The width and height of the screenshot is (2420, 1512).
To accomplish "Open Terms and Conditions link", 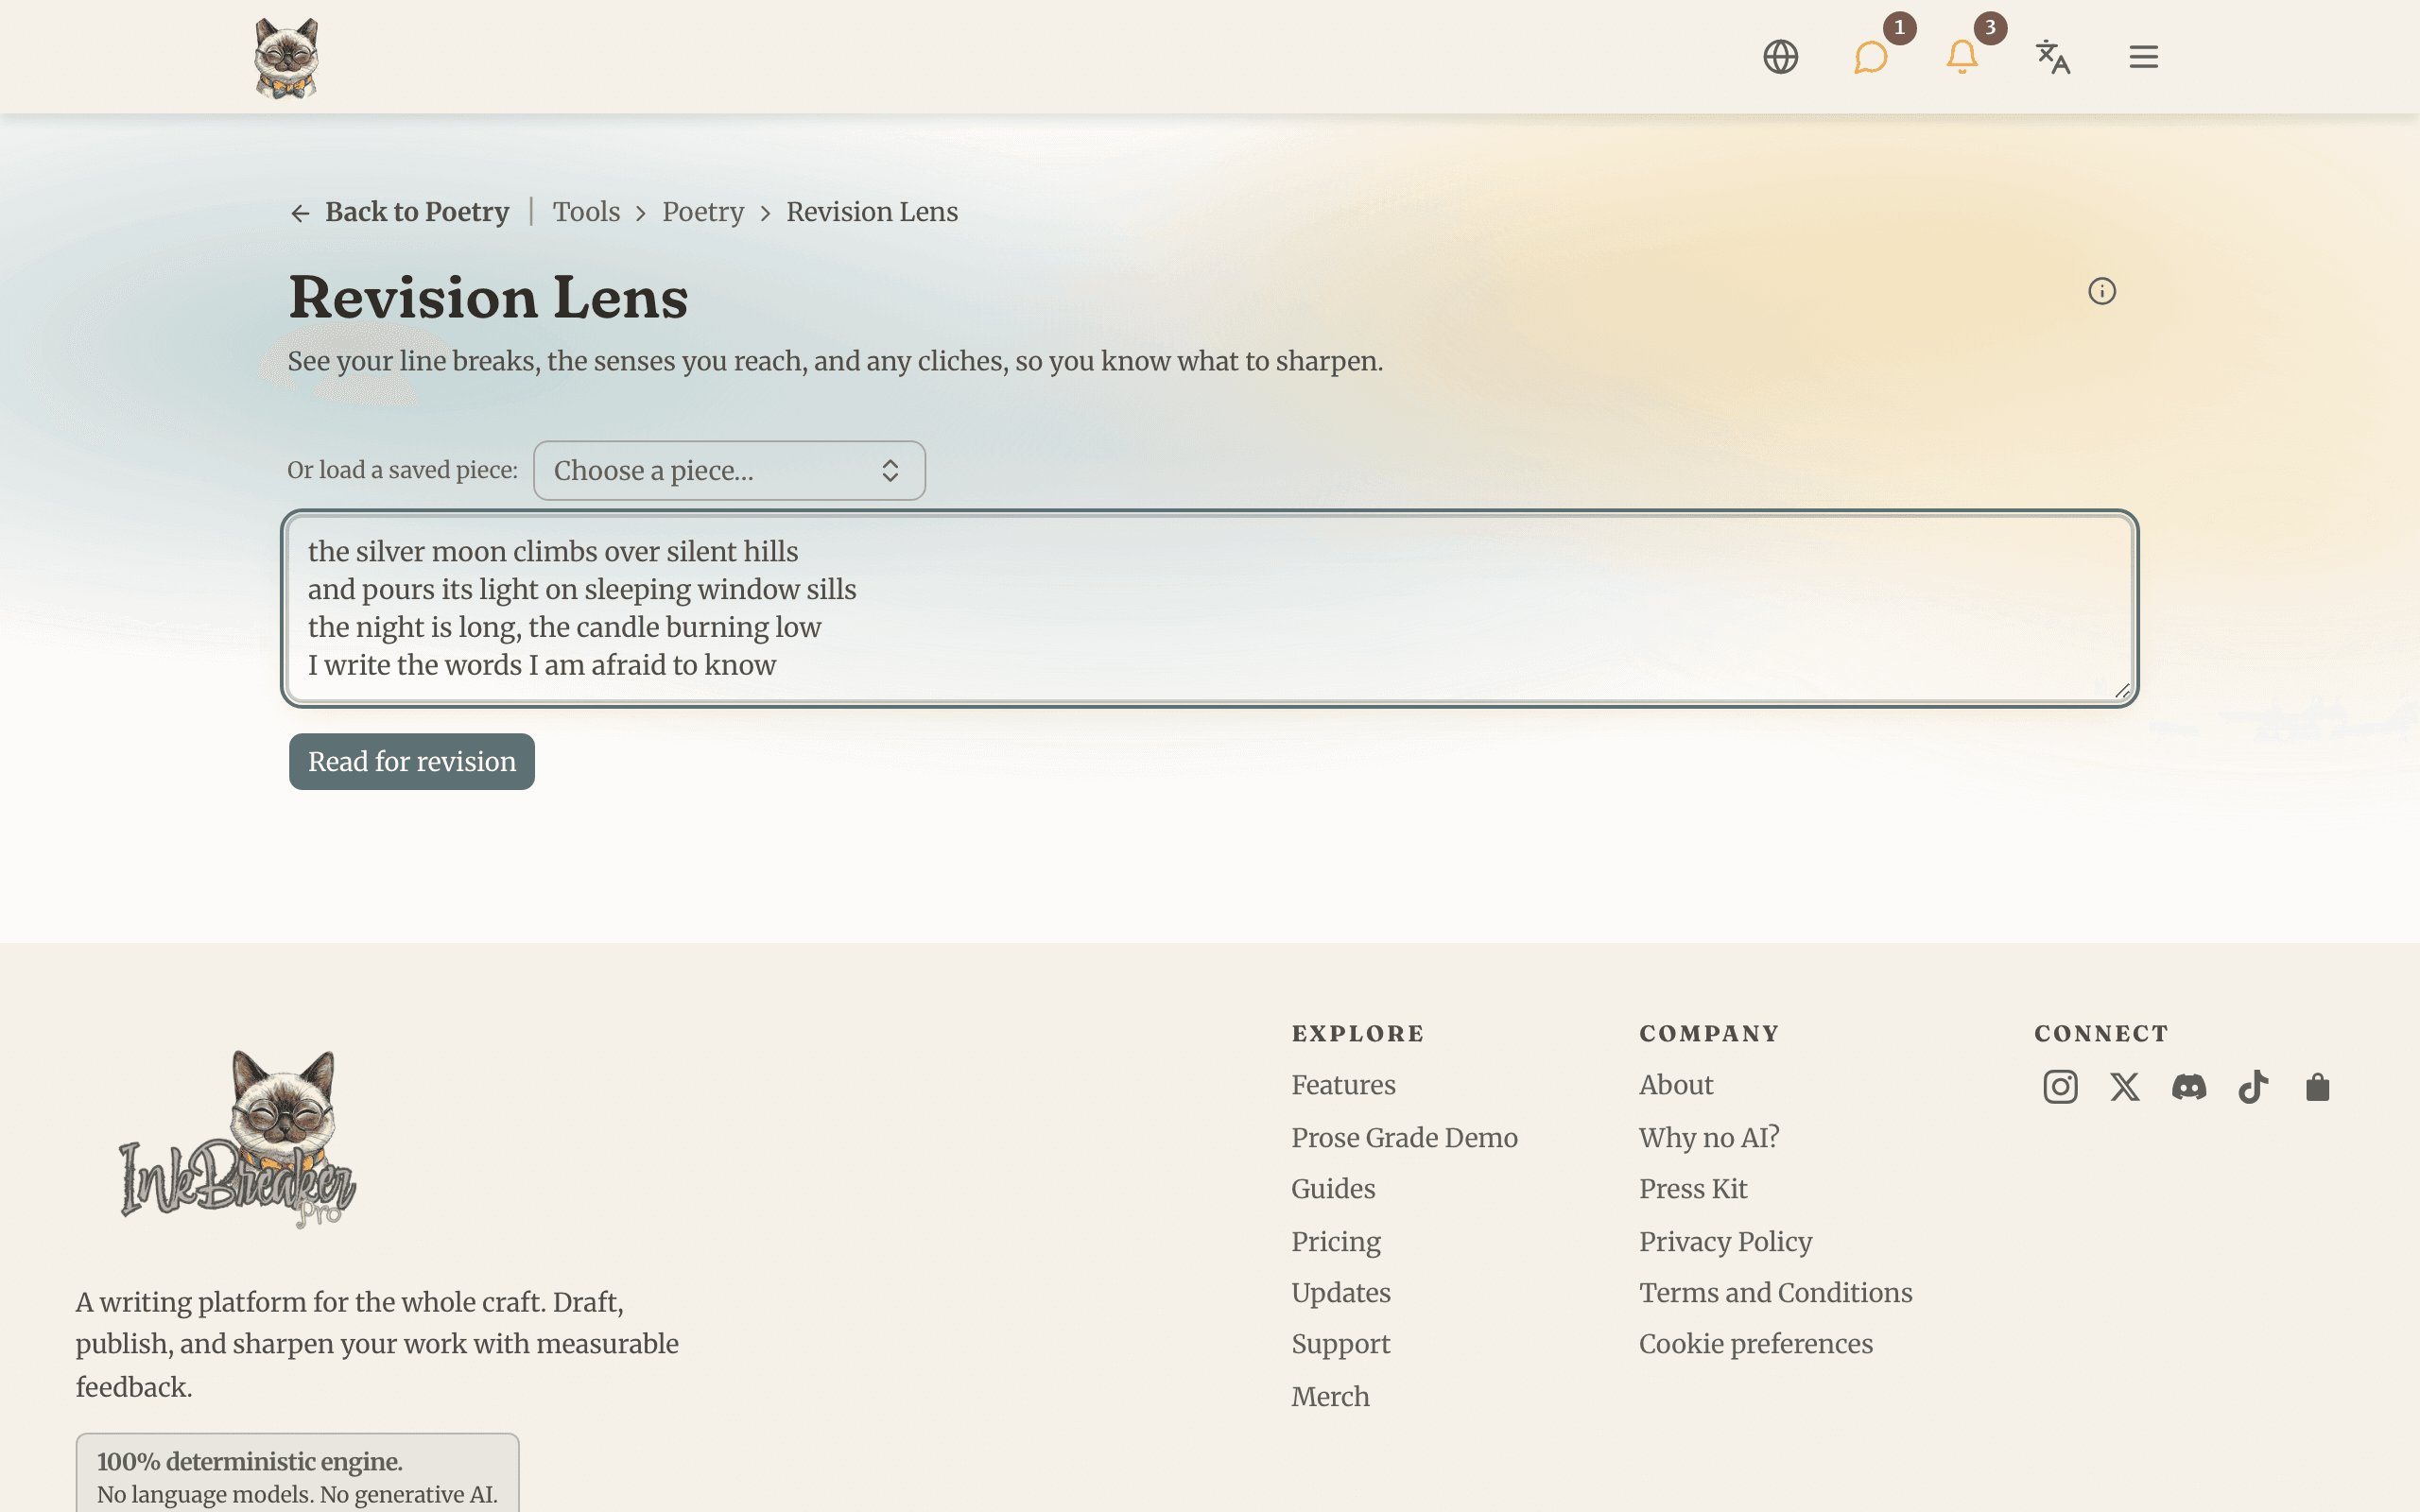I will (1775, 1293).
